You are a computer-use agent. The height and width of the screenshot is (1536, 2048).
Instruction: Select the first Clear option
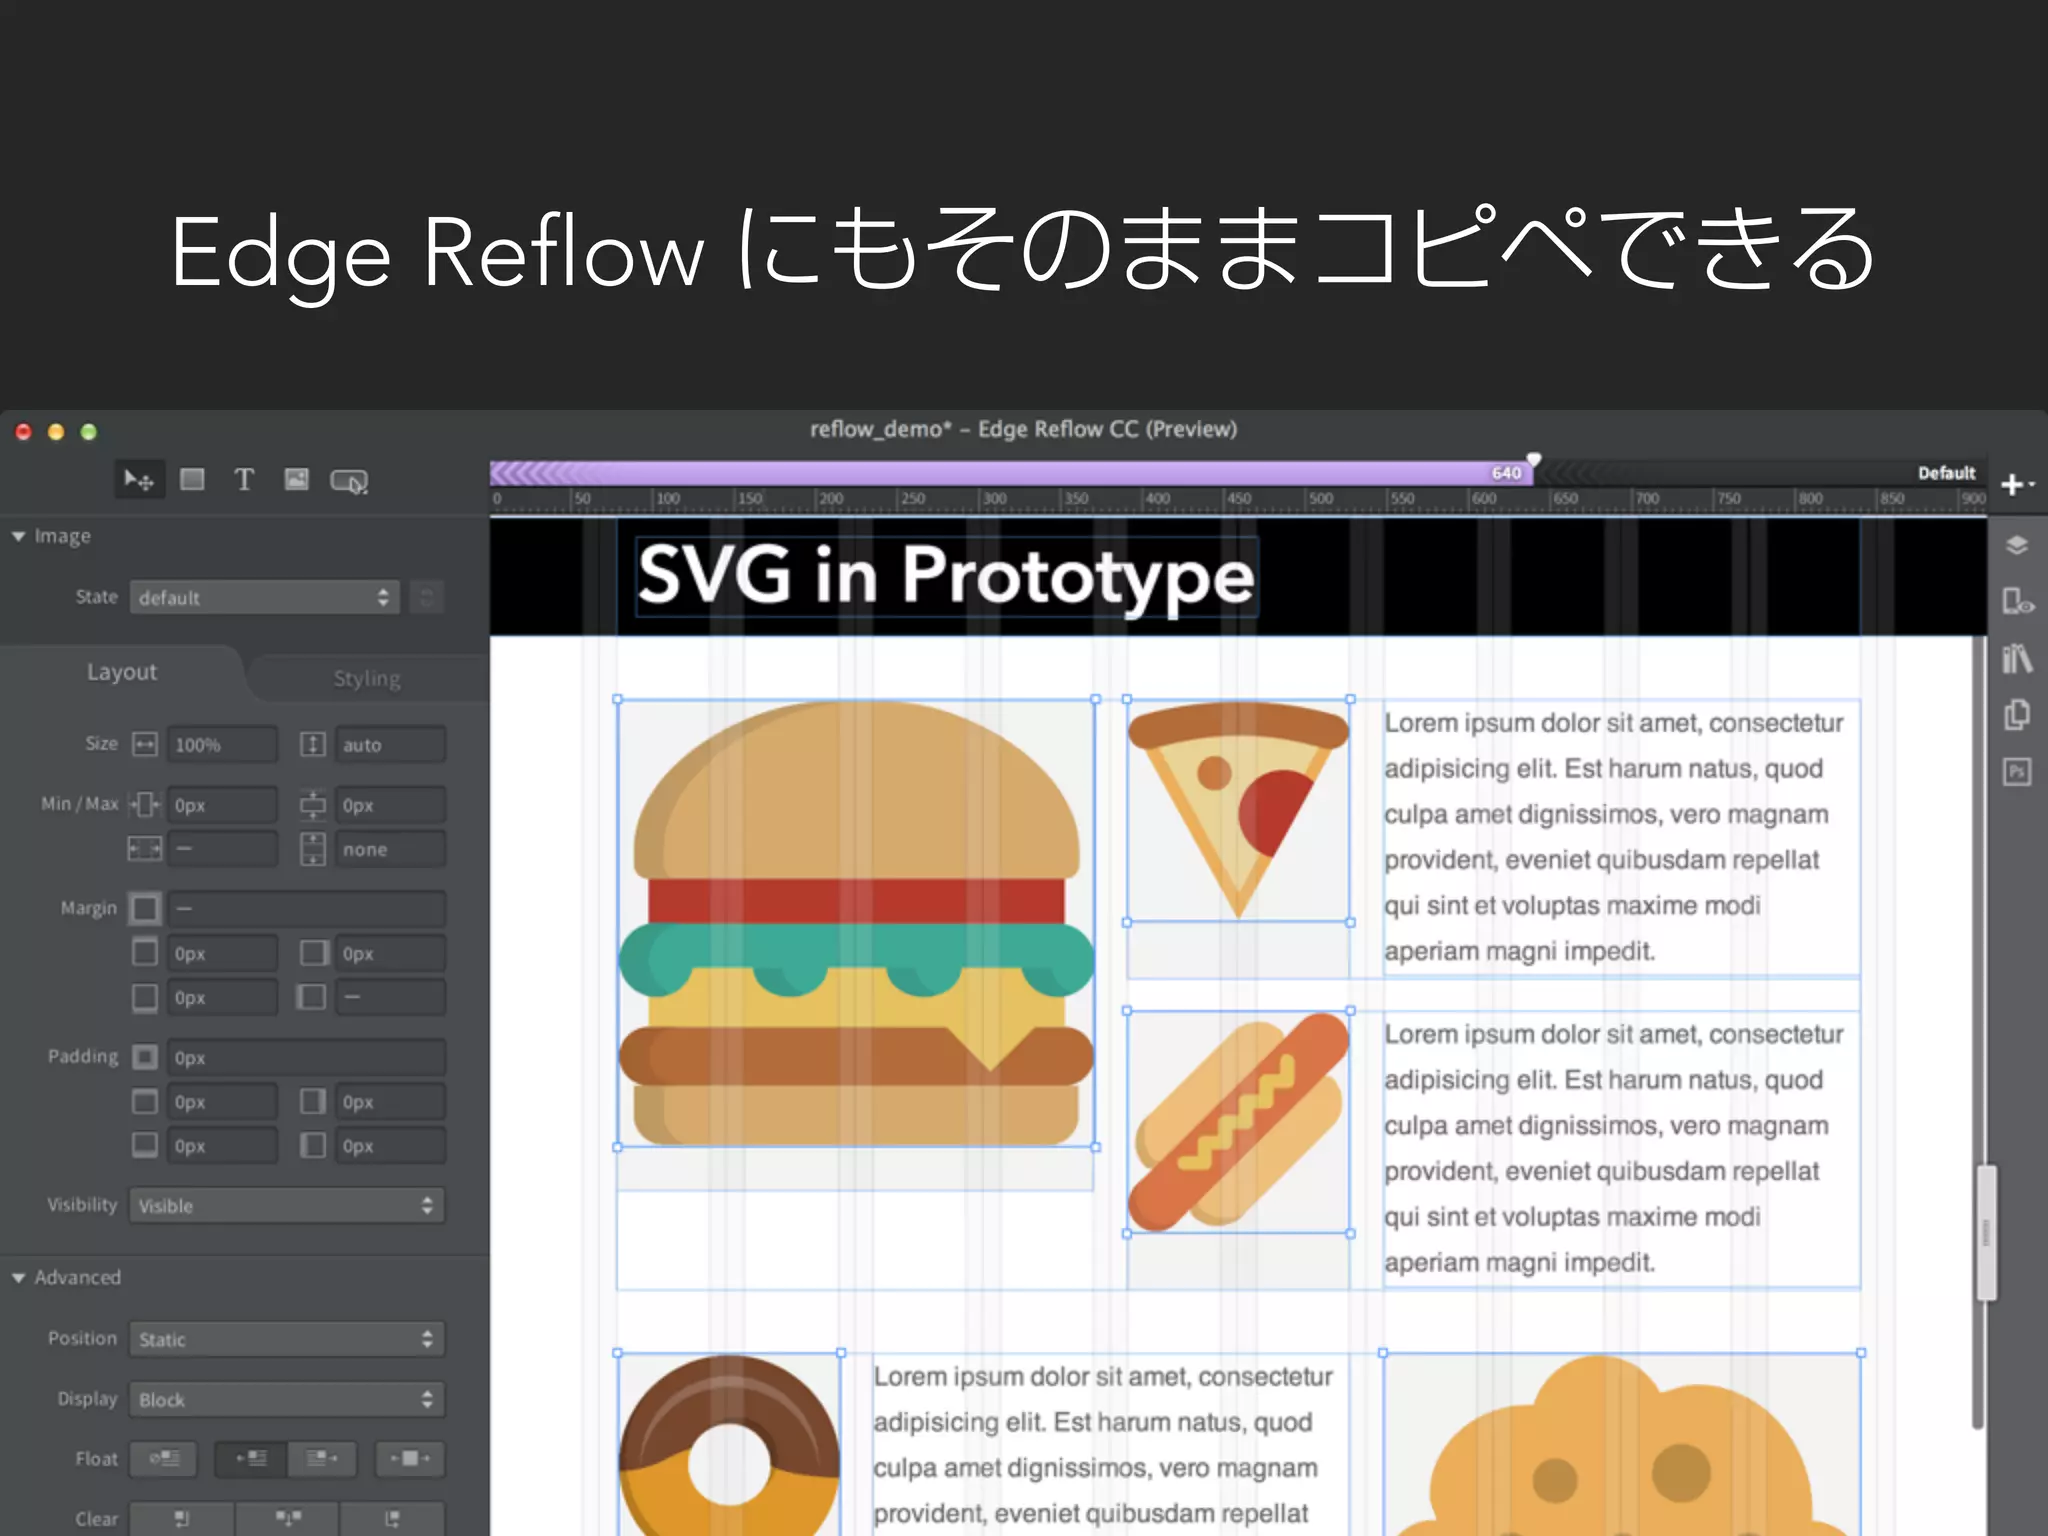click(182, 1518)
